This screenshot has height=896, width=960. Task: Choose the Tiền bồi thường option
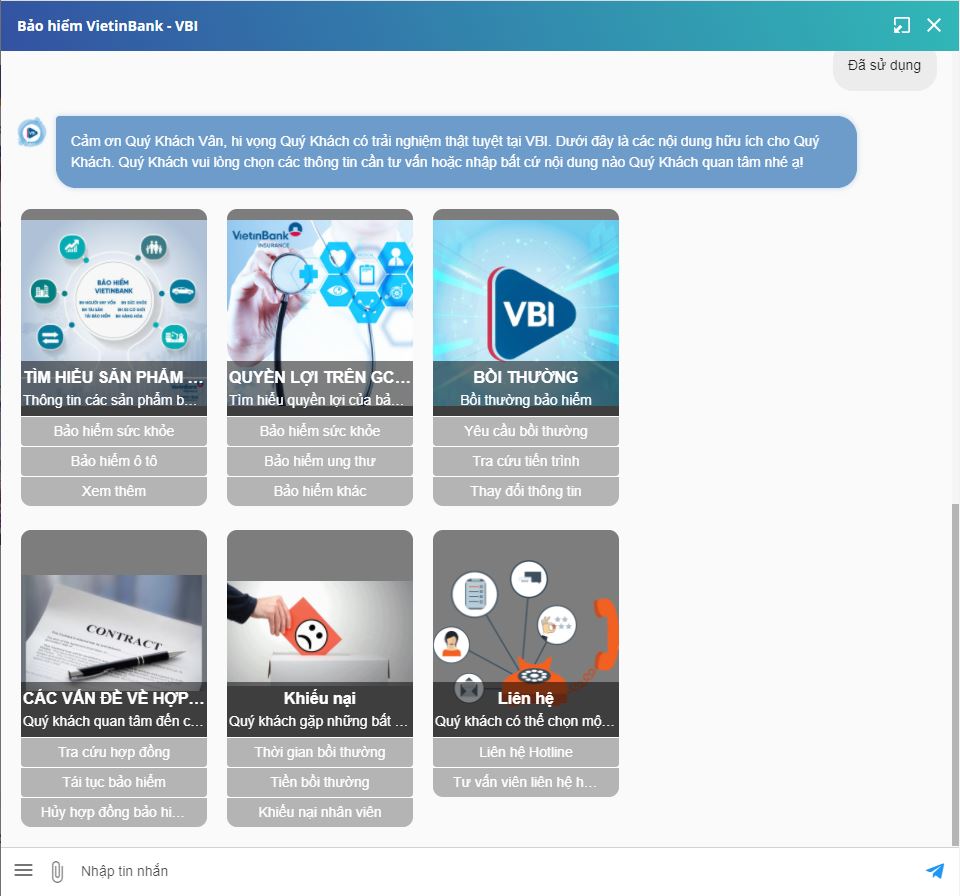point(320,782)
